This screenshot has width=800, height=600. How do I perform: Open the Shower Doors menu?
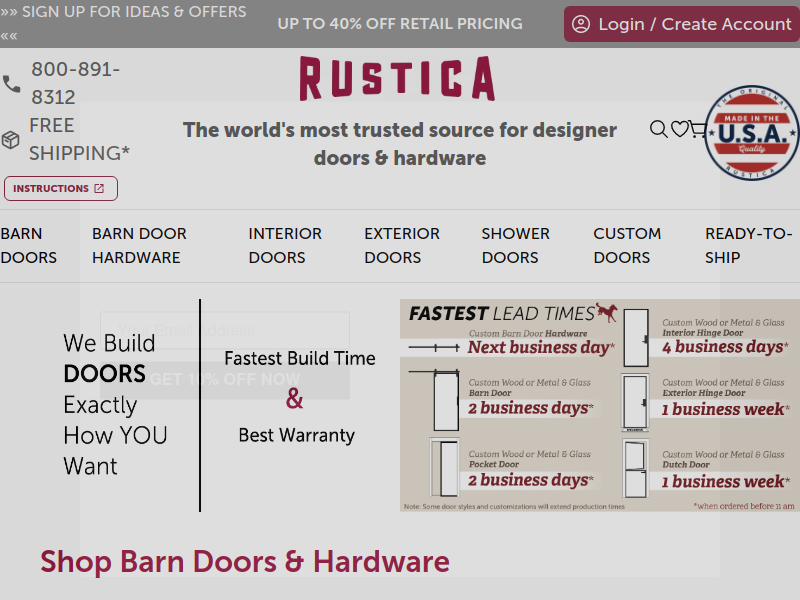(516, 245)
